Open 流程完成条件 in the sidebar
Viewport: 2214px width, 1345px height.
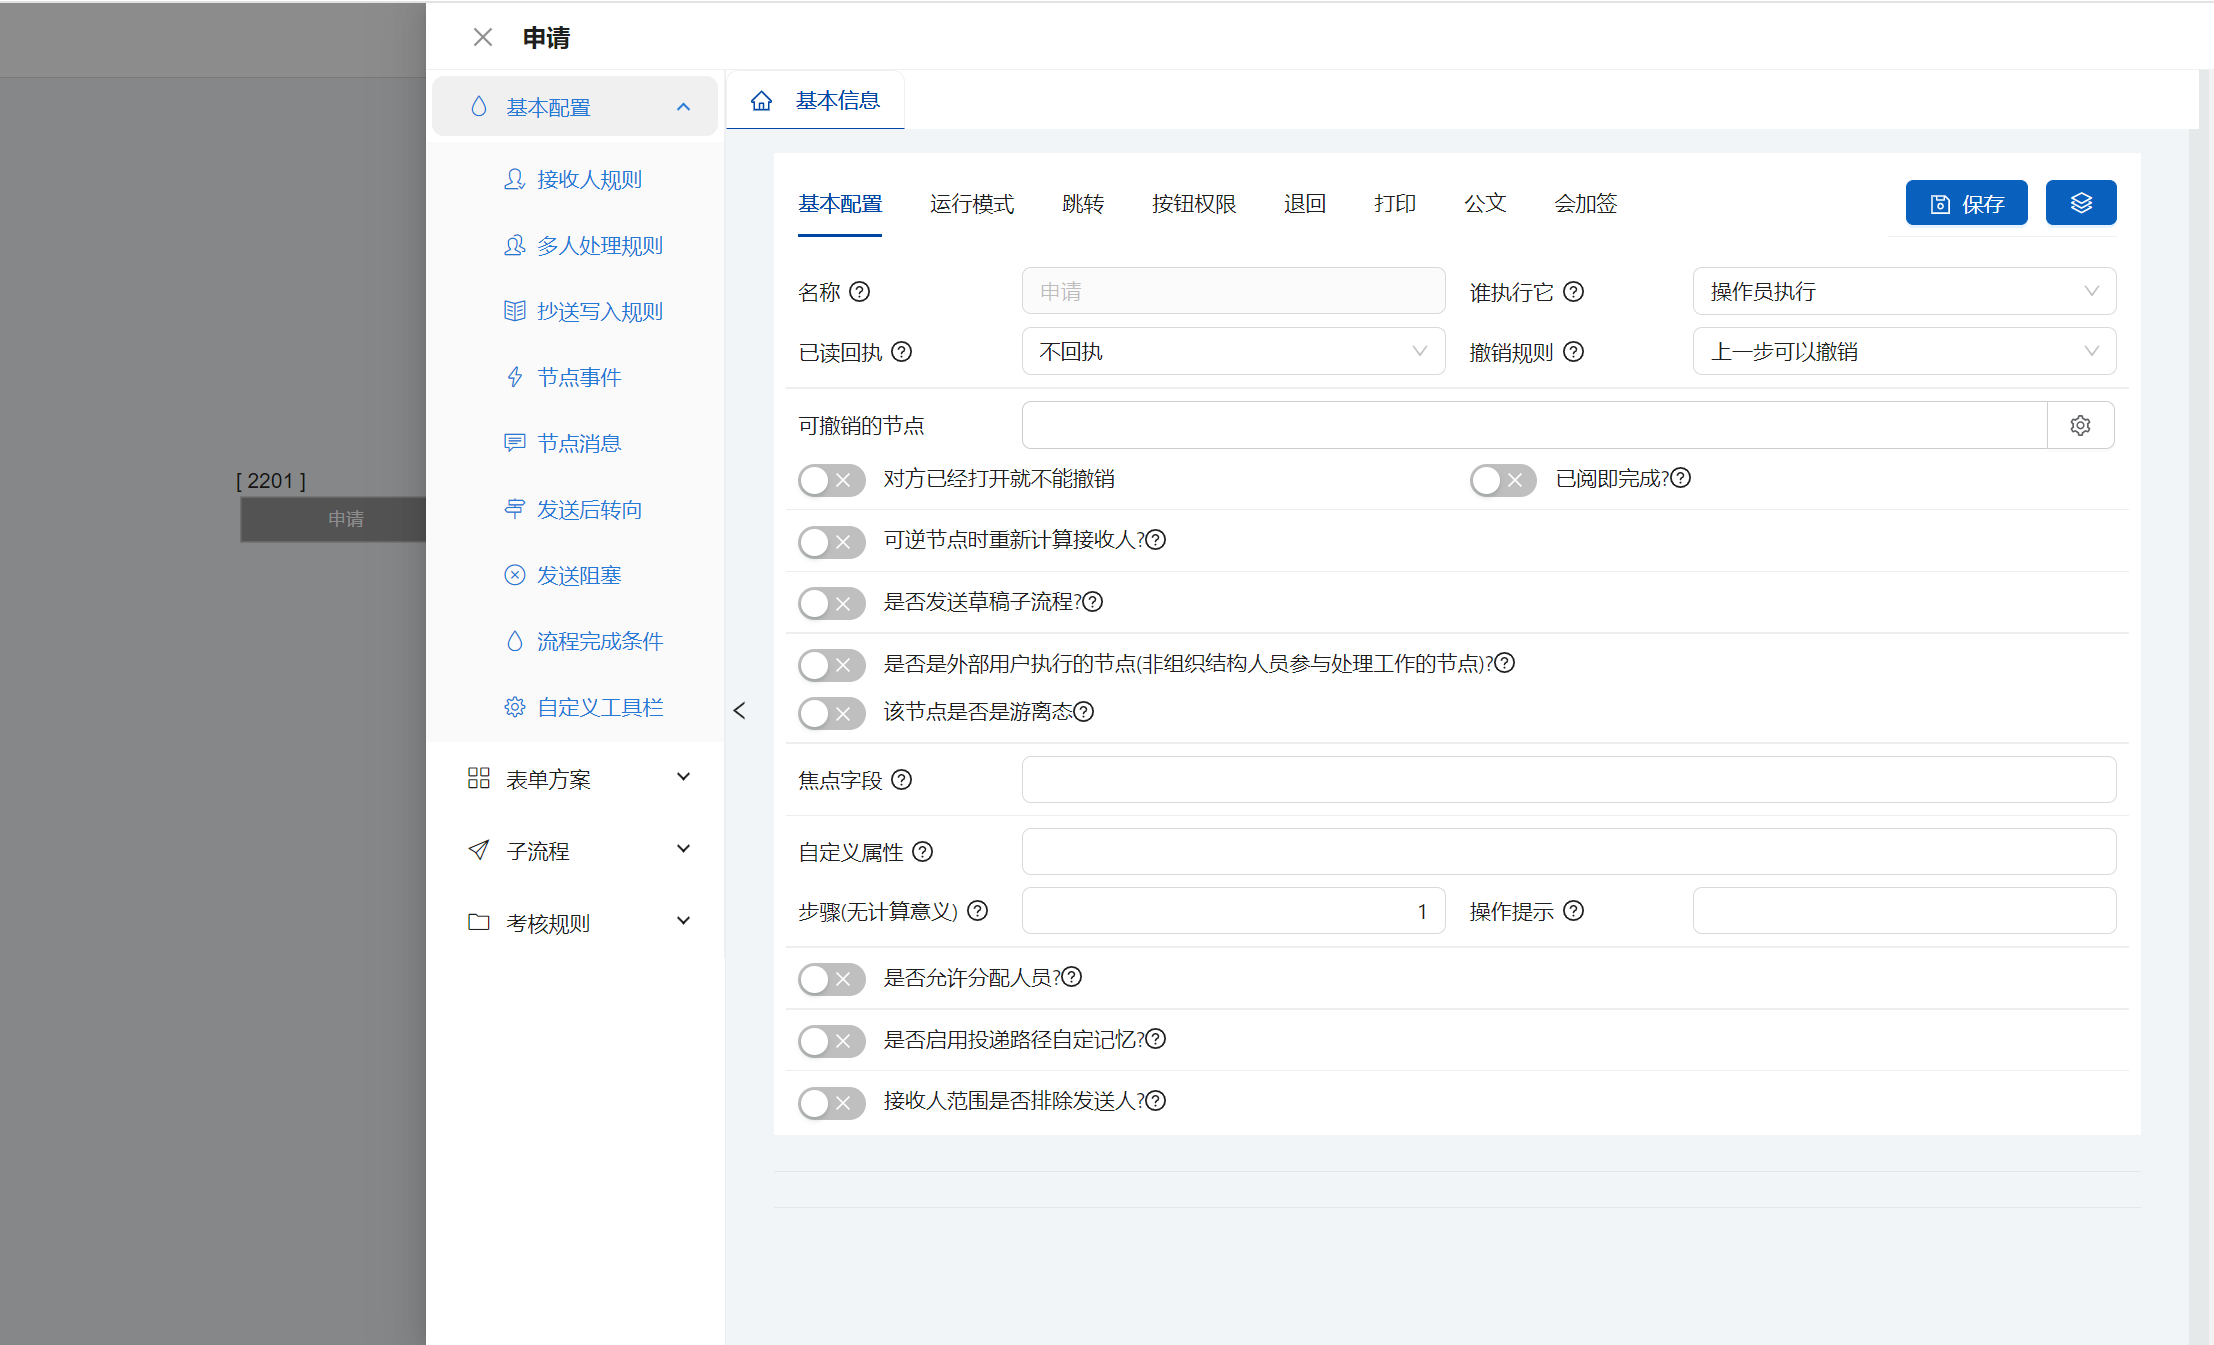click(x=583, y=641)
